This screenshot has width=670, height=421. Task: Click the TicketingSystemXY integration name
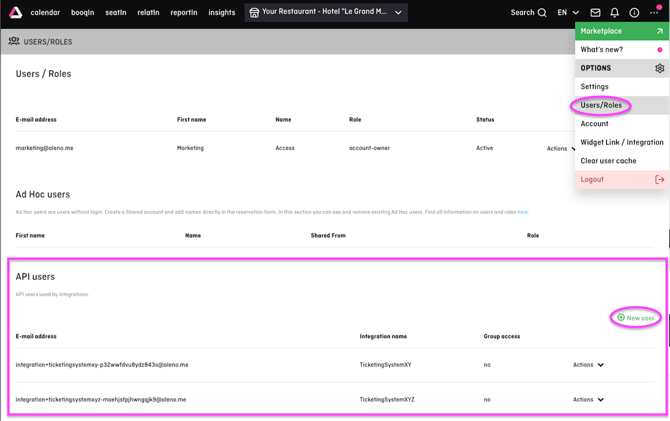tap(385, 365)
